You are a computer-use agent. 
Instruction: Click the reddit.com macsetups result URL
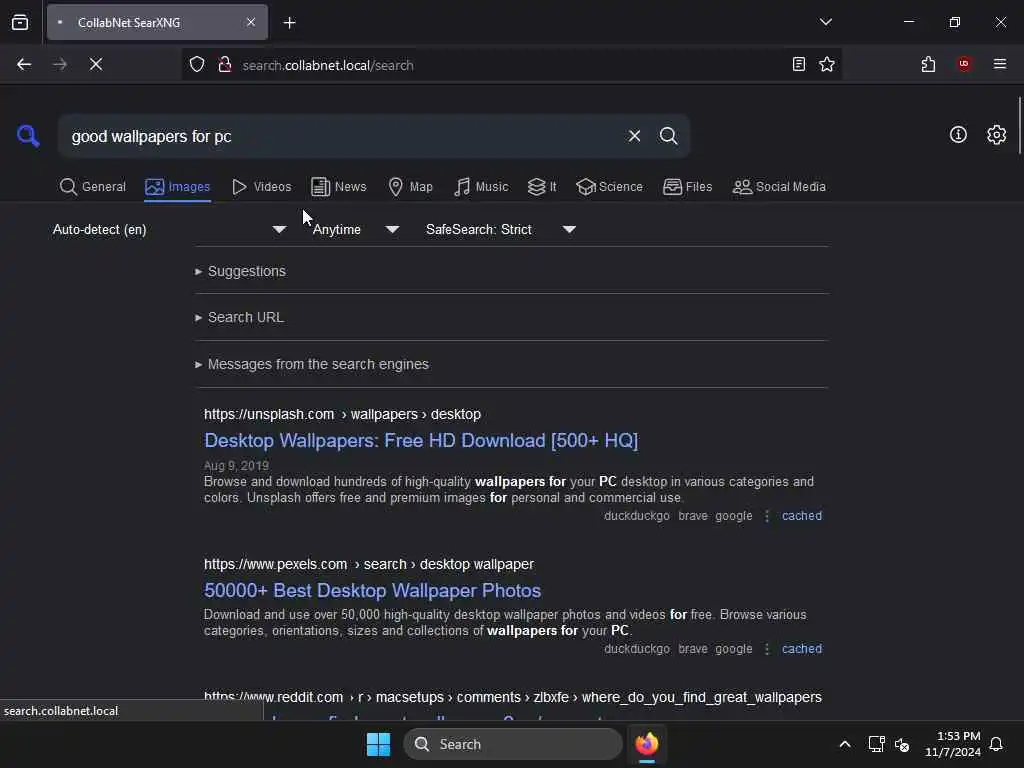513,697
